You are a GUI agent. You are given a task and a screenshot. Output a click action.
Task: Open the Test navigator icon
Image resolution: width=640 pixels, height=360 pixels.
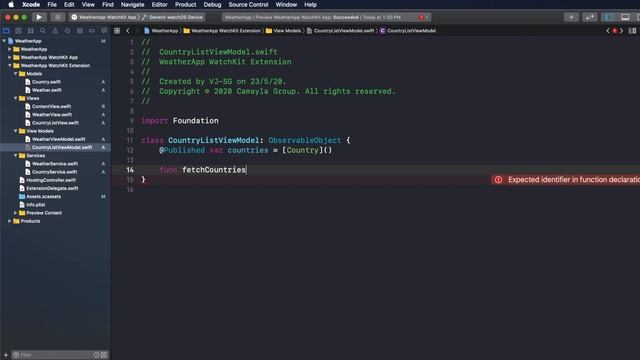(67, 31)
